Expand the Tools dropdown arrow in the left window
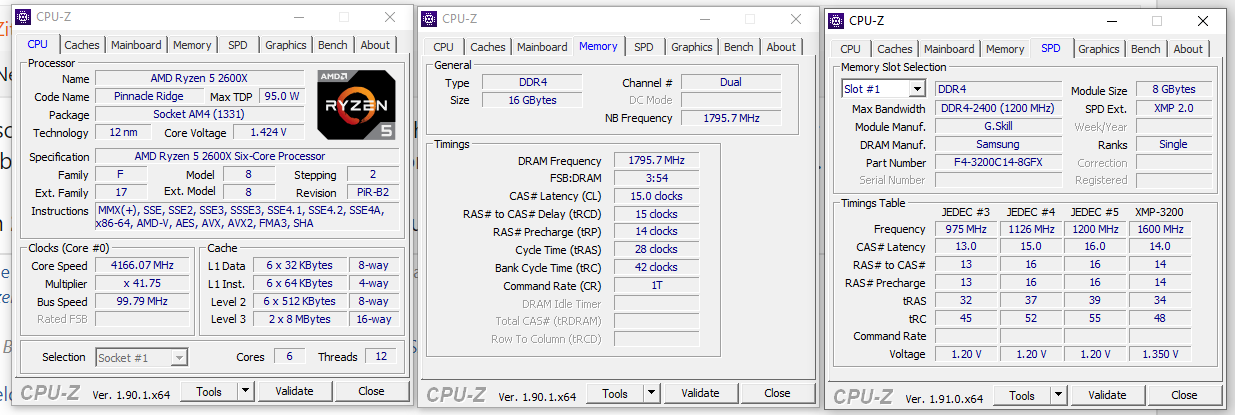1235x415 pixels. pyautogui.click(x=246, y=391)
